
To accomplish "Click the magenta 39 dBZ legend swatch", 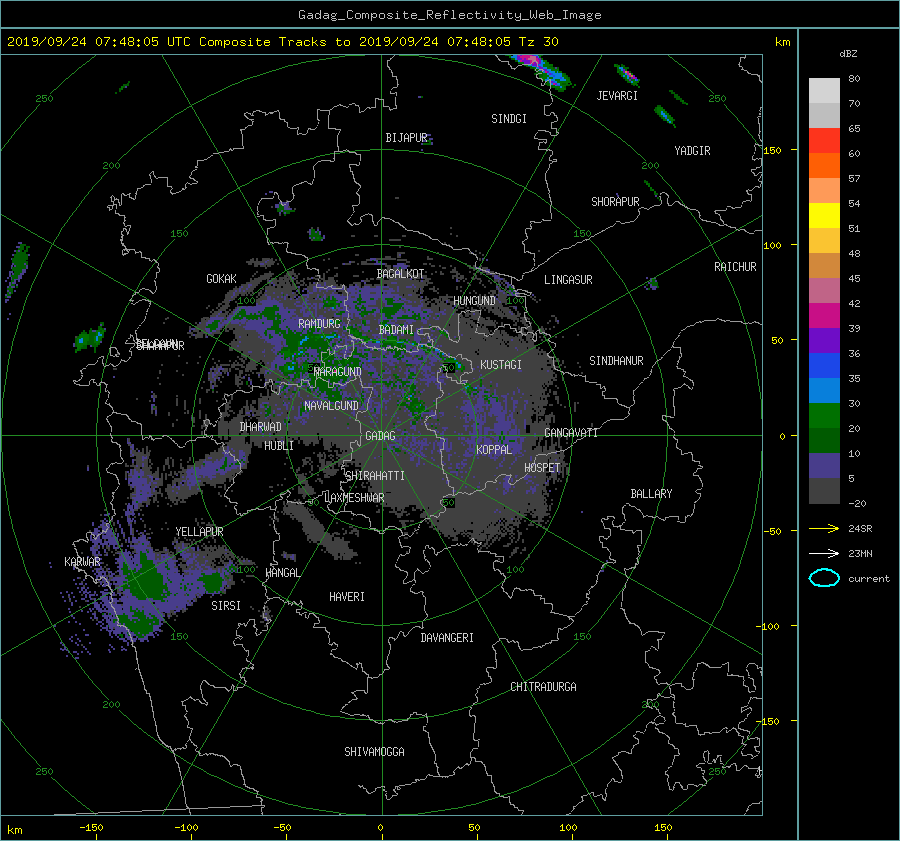I will click(x=824, y=315).
